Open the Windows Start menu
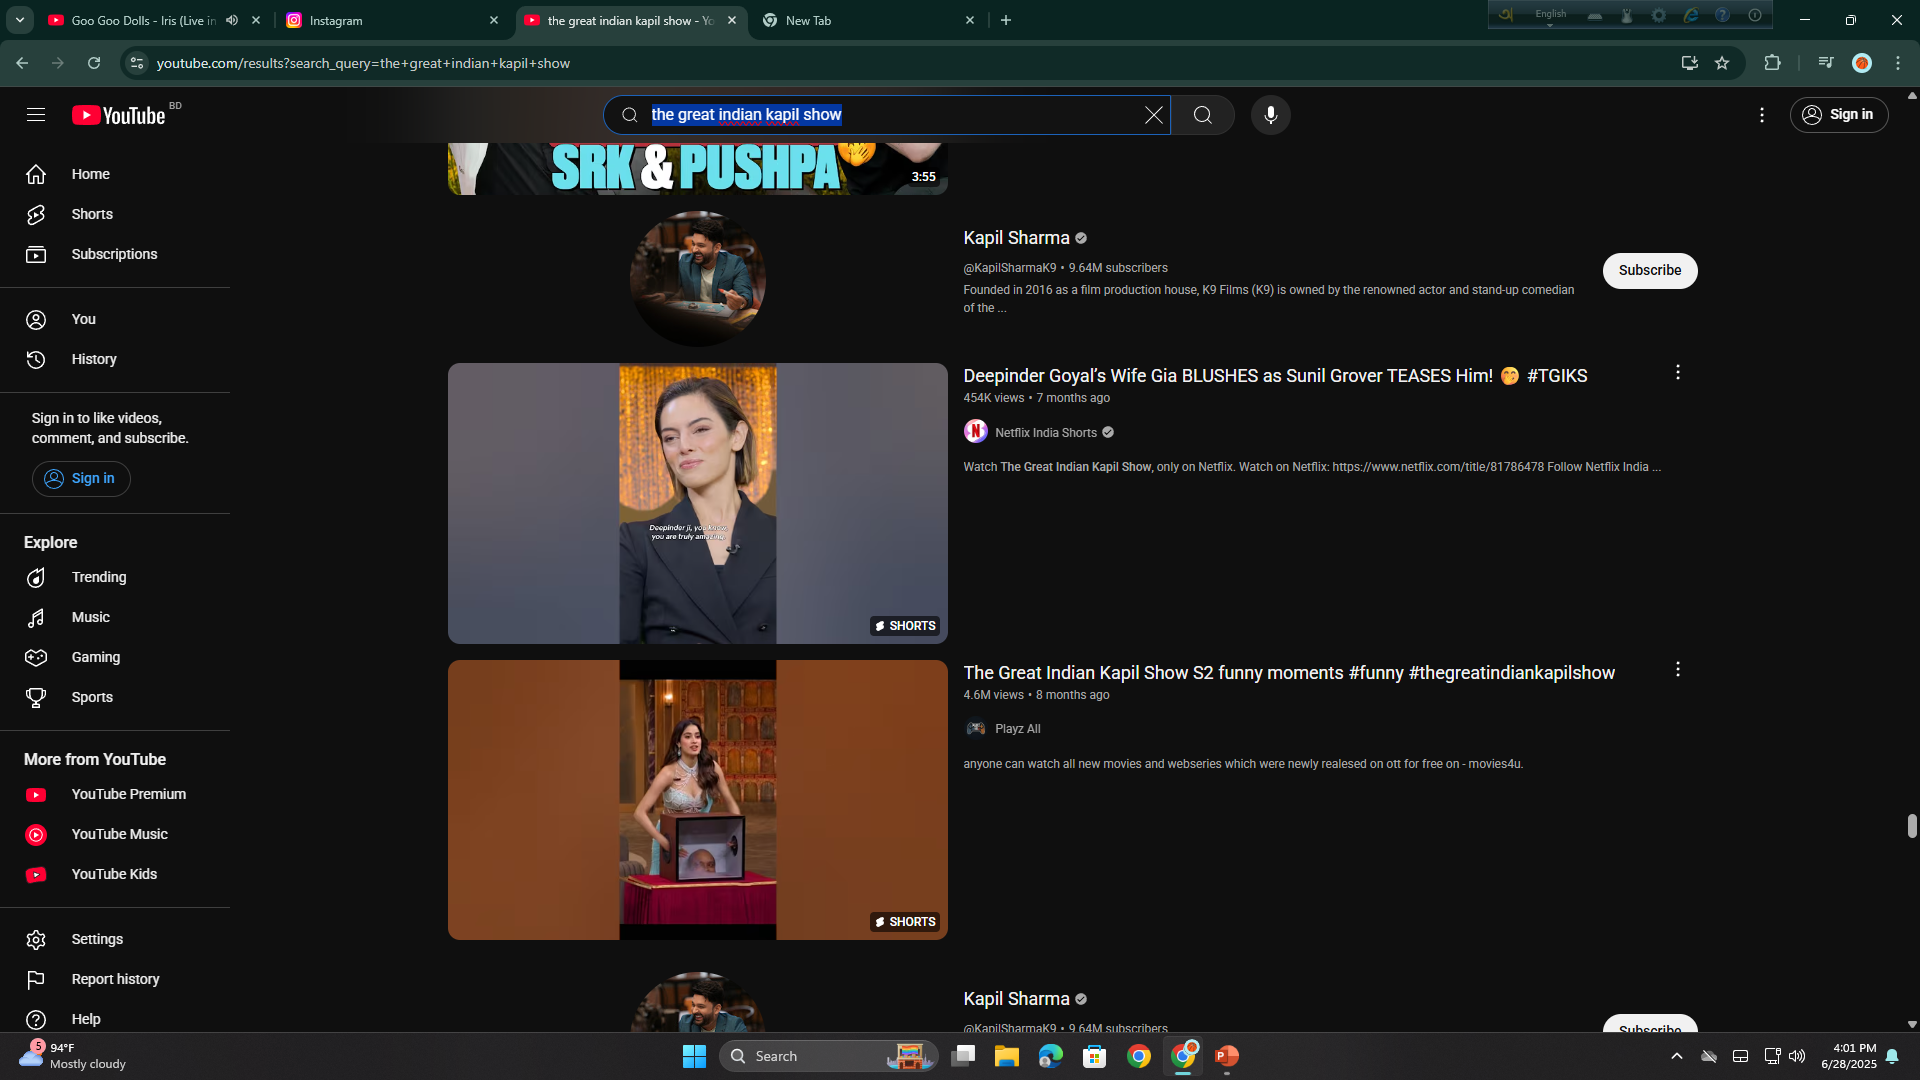The width and height of the screenshot is (1920, 1080). click(694, 1056)
